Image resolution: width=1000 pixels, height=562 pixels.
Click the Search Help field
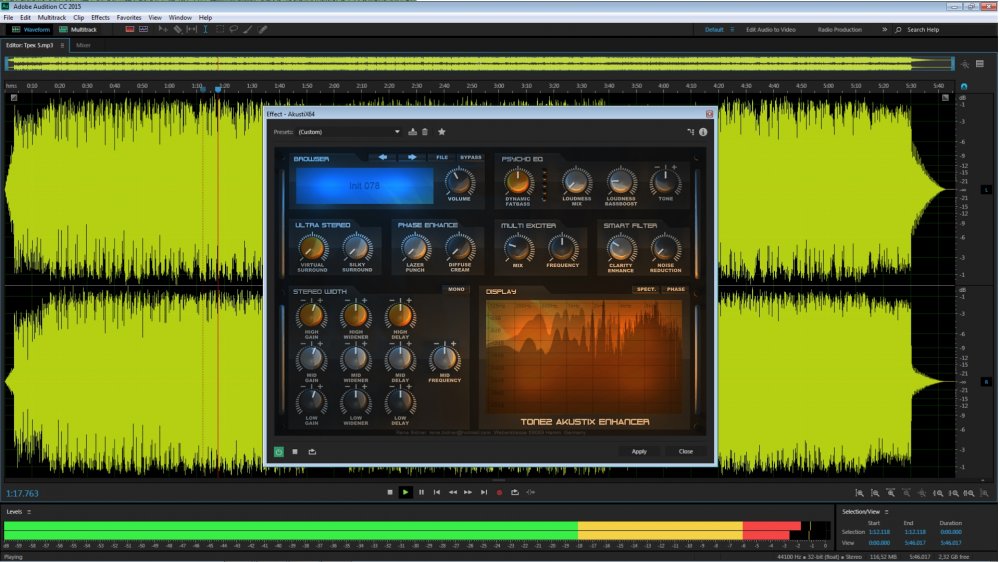923,29
